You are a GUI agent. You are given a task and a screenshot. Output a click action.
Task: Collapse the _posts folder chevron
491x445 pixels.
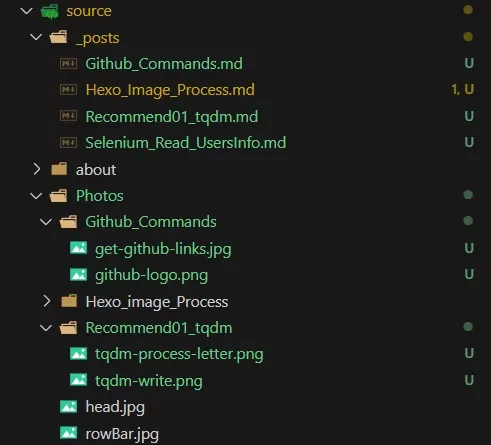click(36, 37)
